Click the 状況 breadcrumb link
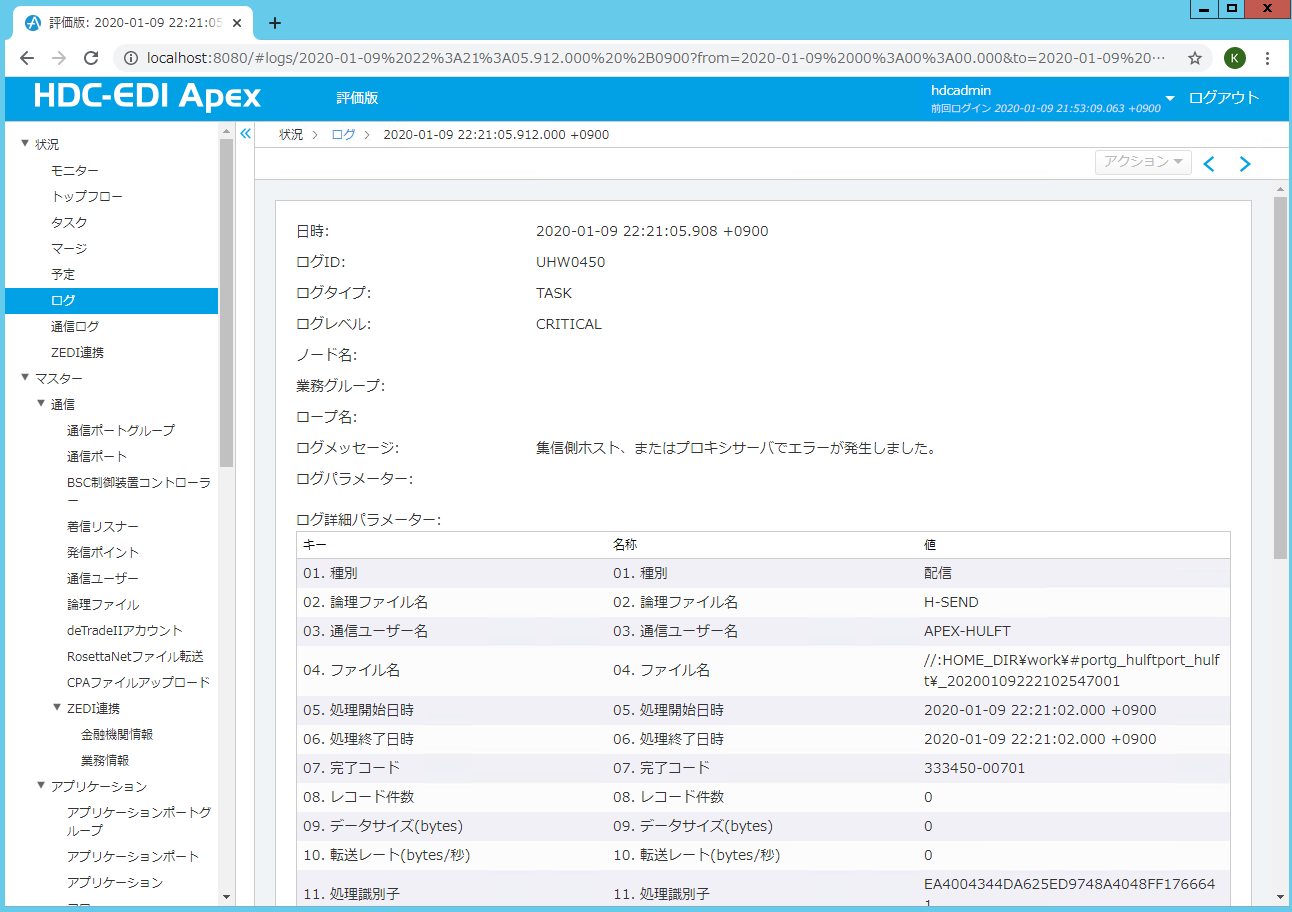The height and width of the screenshot is (912, 1292). [291, 134]
